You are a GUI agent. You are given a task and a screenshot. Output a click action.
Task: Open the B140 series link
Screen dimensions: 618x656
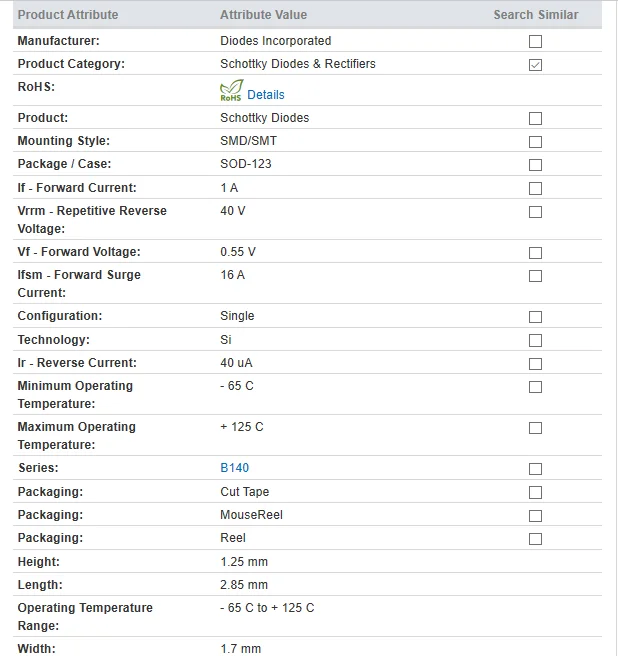click(x=234, y=468)
